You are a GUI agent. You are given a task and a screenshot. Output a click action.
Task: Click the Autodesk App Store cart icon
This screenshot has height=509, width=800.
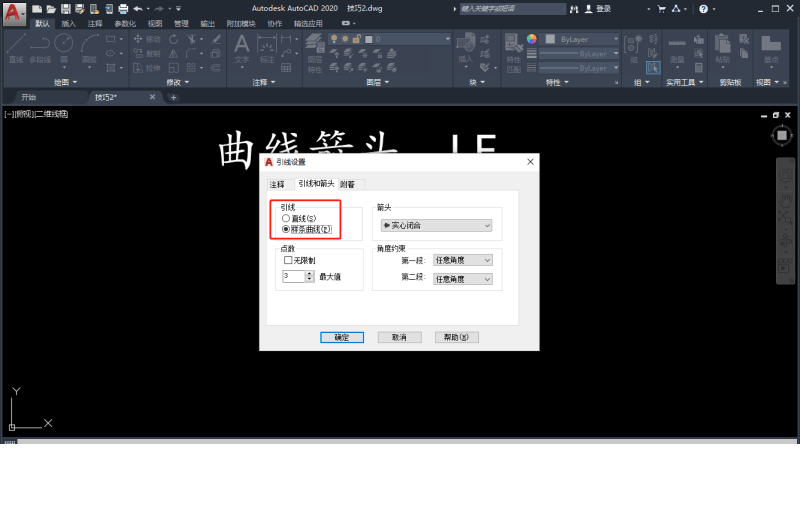[x=662, y=9]
